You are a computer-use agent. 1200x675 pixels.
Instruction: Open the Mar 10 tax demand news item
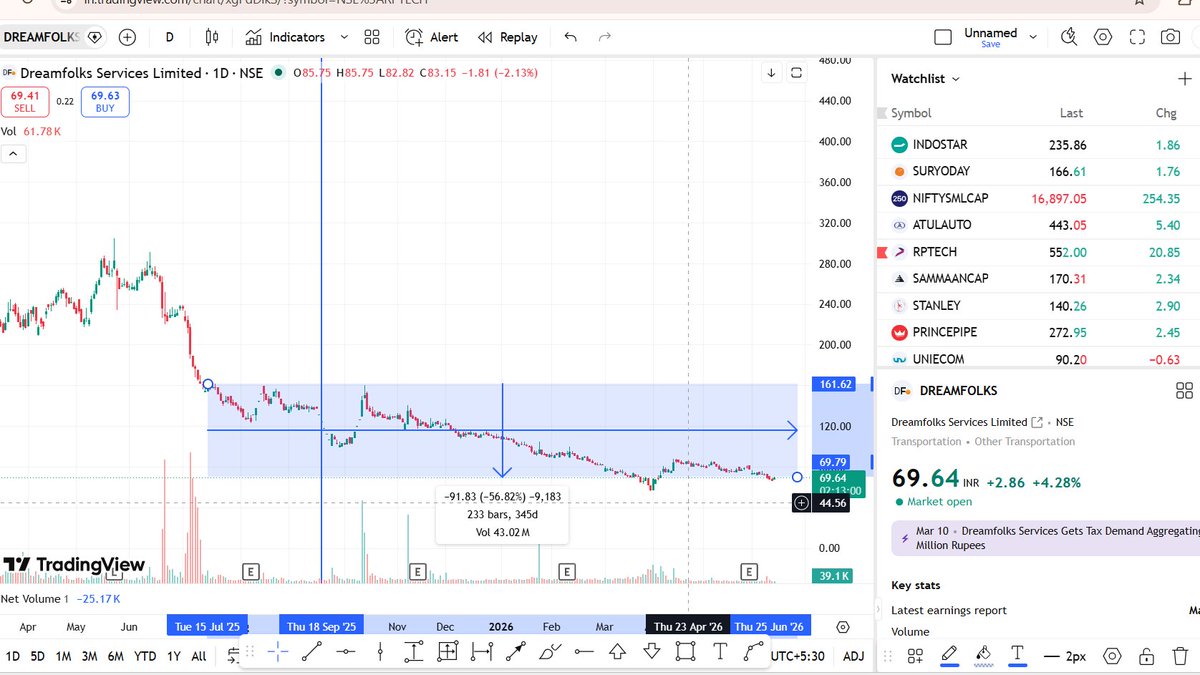pyautogui.click(x=1045, y=538)
